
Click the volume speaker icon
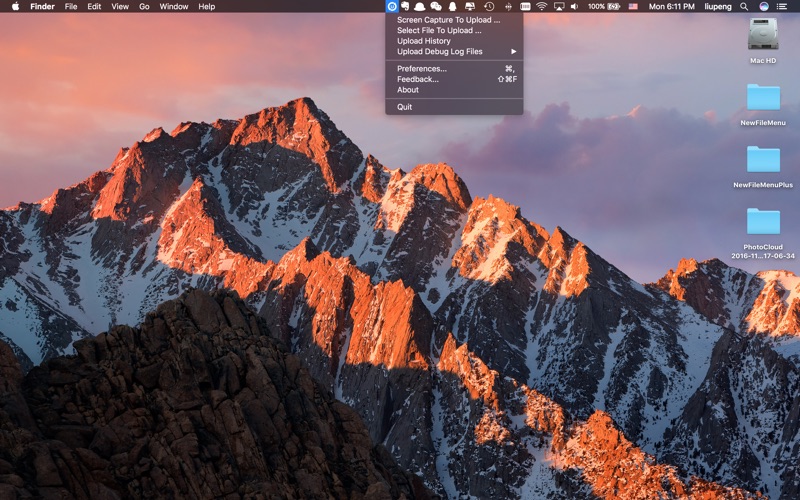[x=575, y=7]
